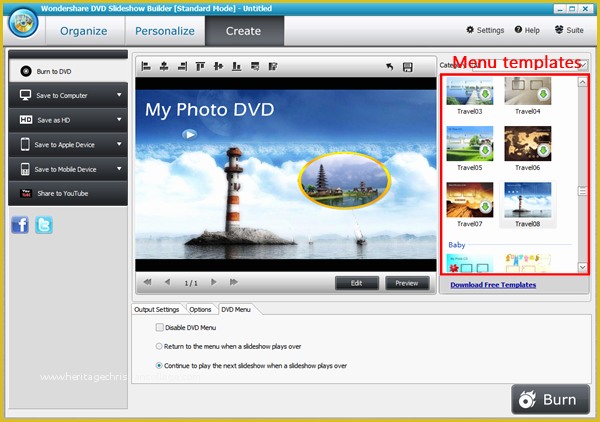
Task: Click play button on DVD menu preview
Action: [x=189, y=134]
